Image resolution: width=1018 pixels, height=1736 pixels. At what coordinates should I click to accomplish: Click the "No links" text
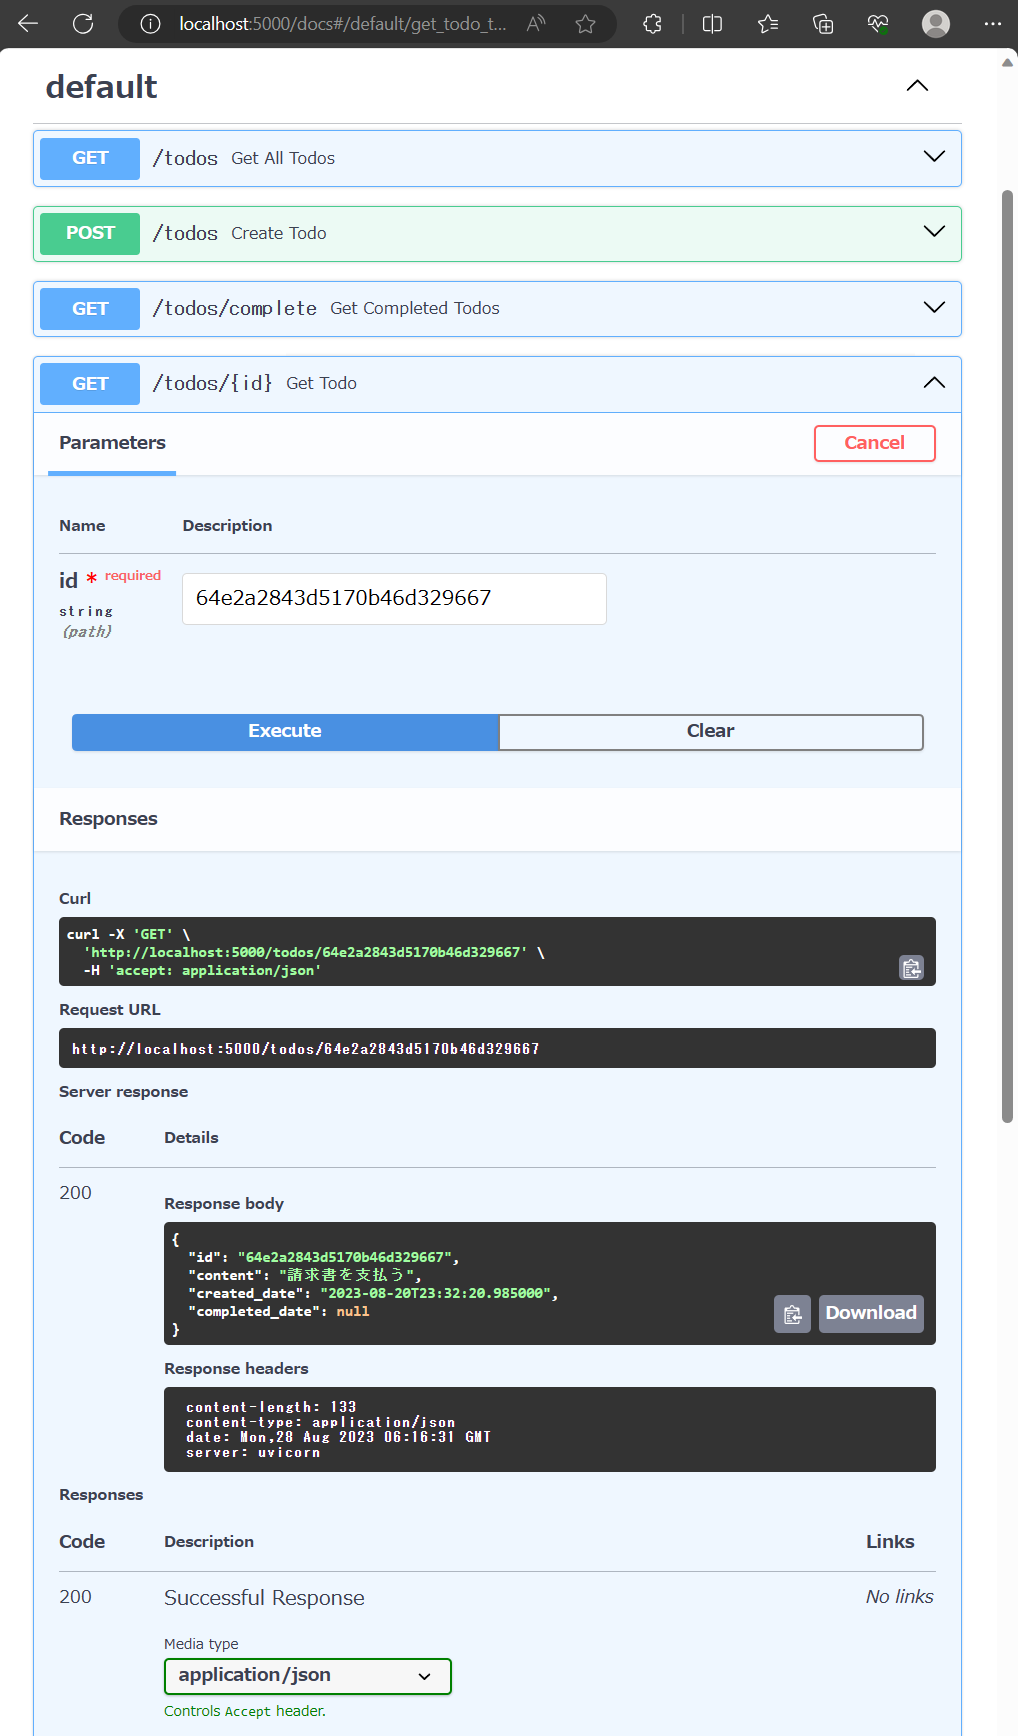pos(900,1597)
